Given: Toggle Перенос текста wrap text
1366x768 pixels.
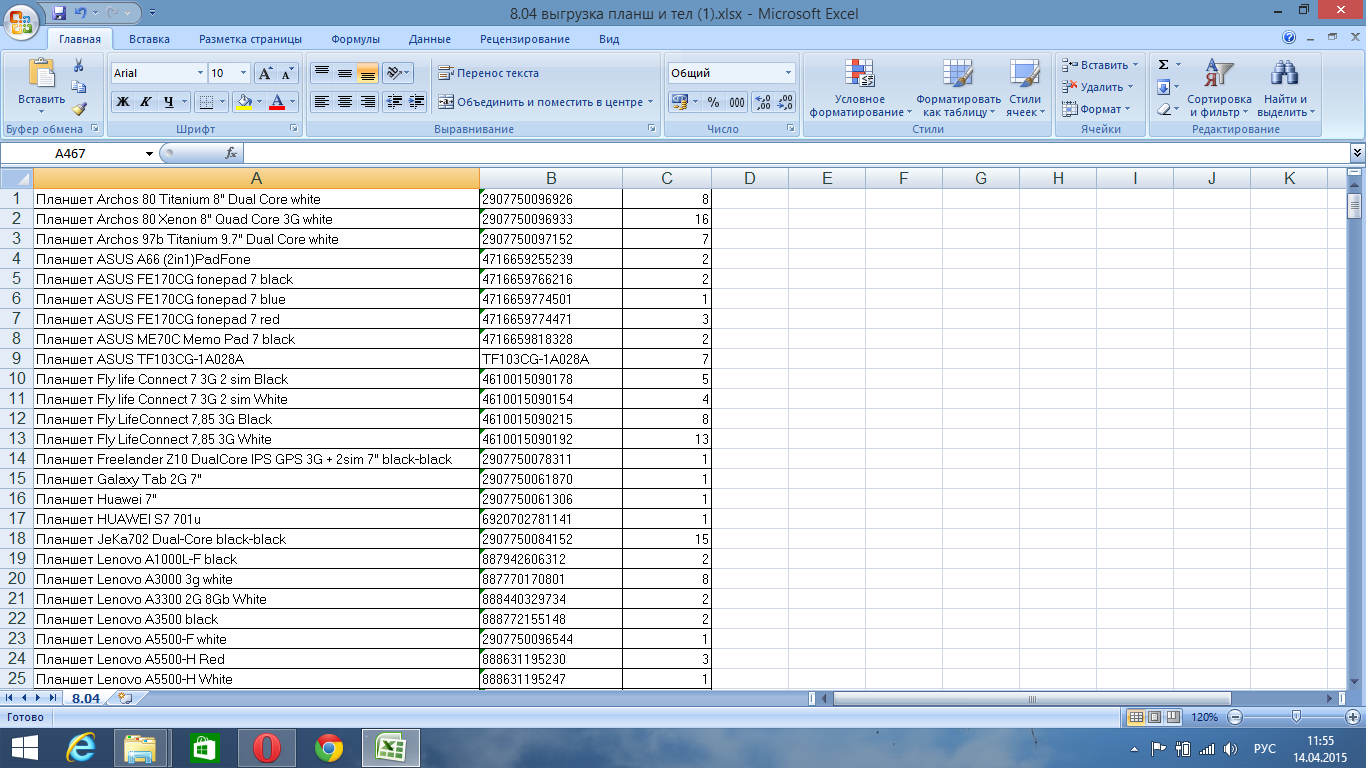Looking at the screenshot, I should coord(489,73).
